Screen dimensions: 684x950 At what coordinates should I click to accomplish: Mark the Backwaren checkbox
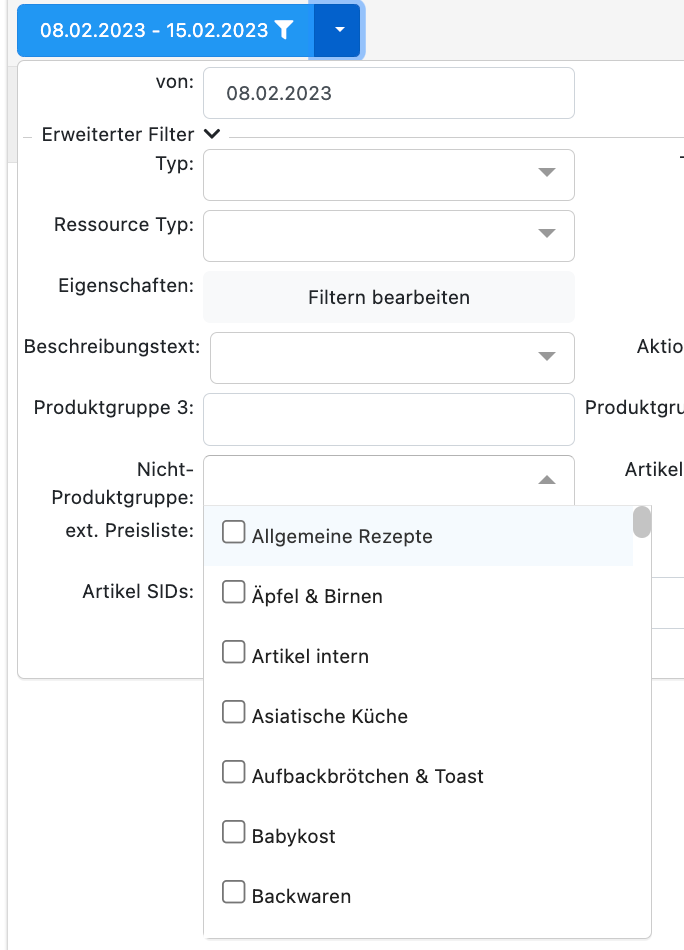[x=233, y=893]
